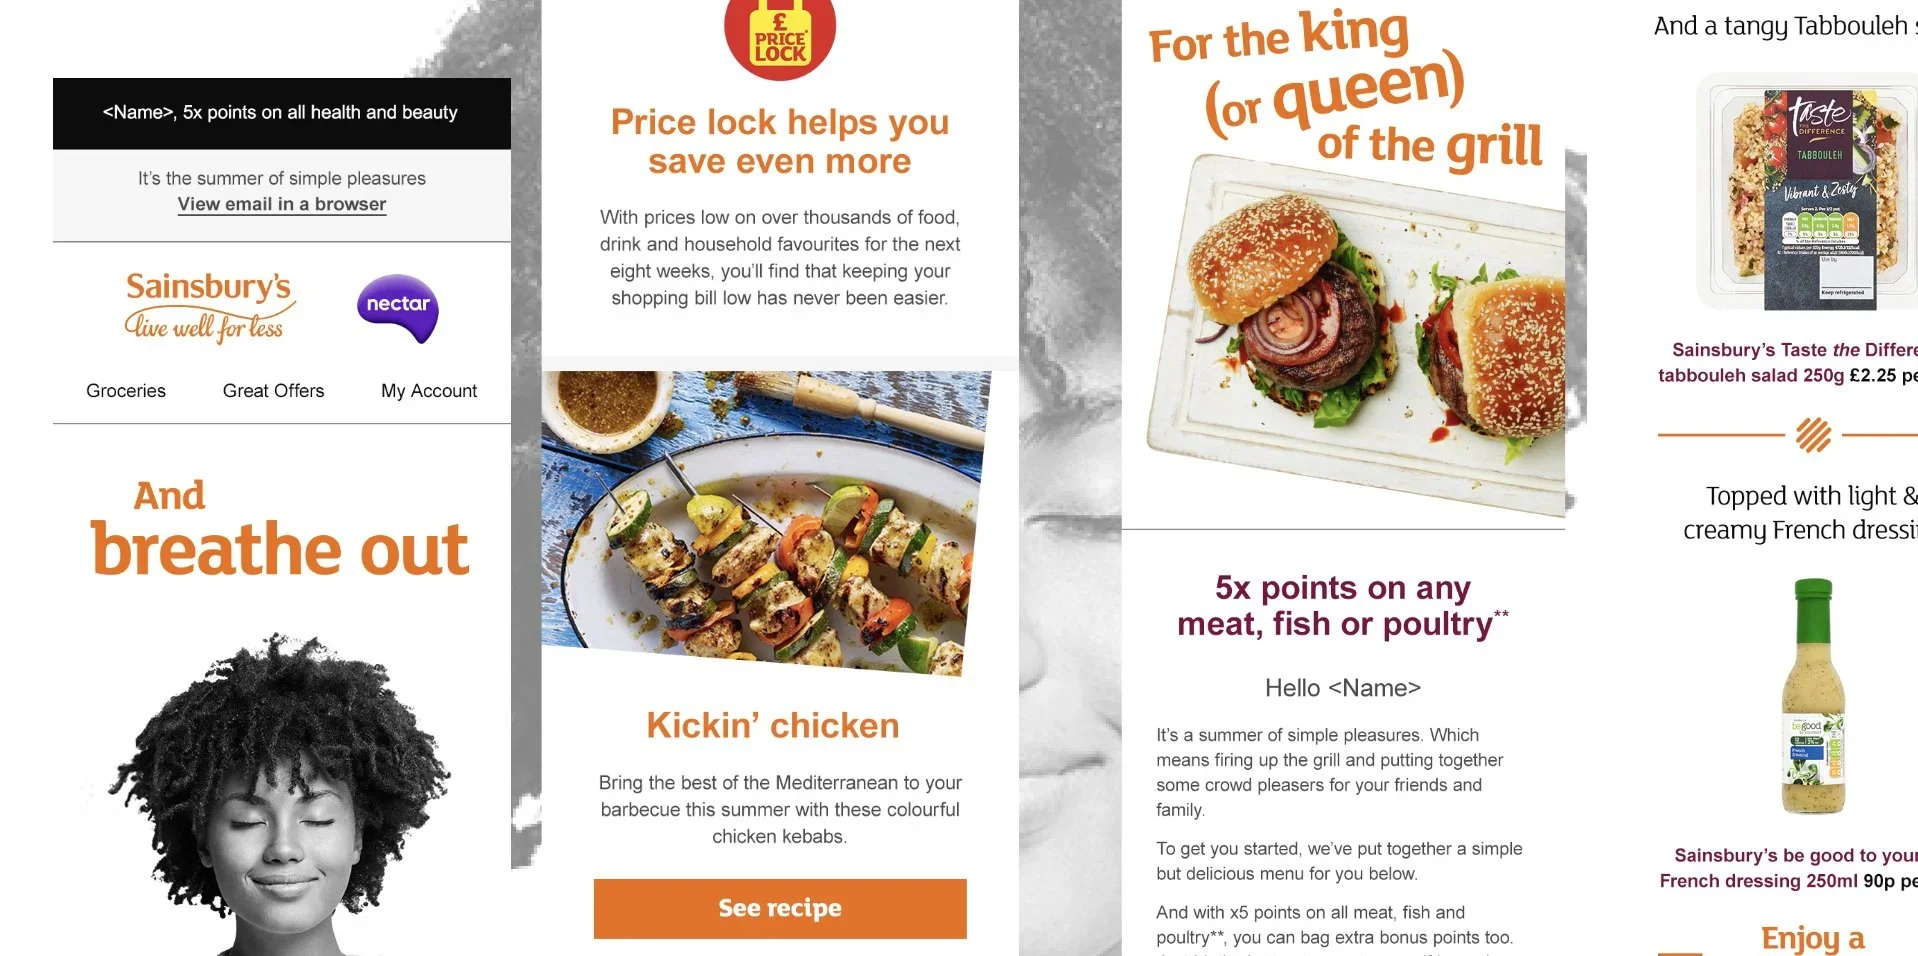Click the purple Nectar logo
The image size is (1918, 956).
click(x=398, y=308)
